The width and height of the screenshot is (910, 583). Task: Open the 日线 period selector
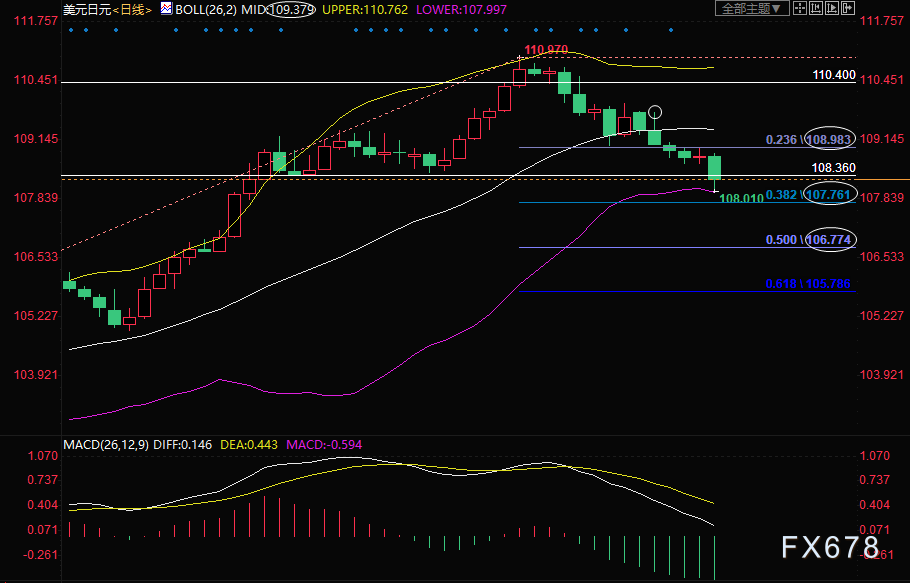pyautogui.click(x=131, y=9)
